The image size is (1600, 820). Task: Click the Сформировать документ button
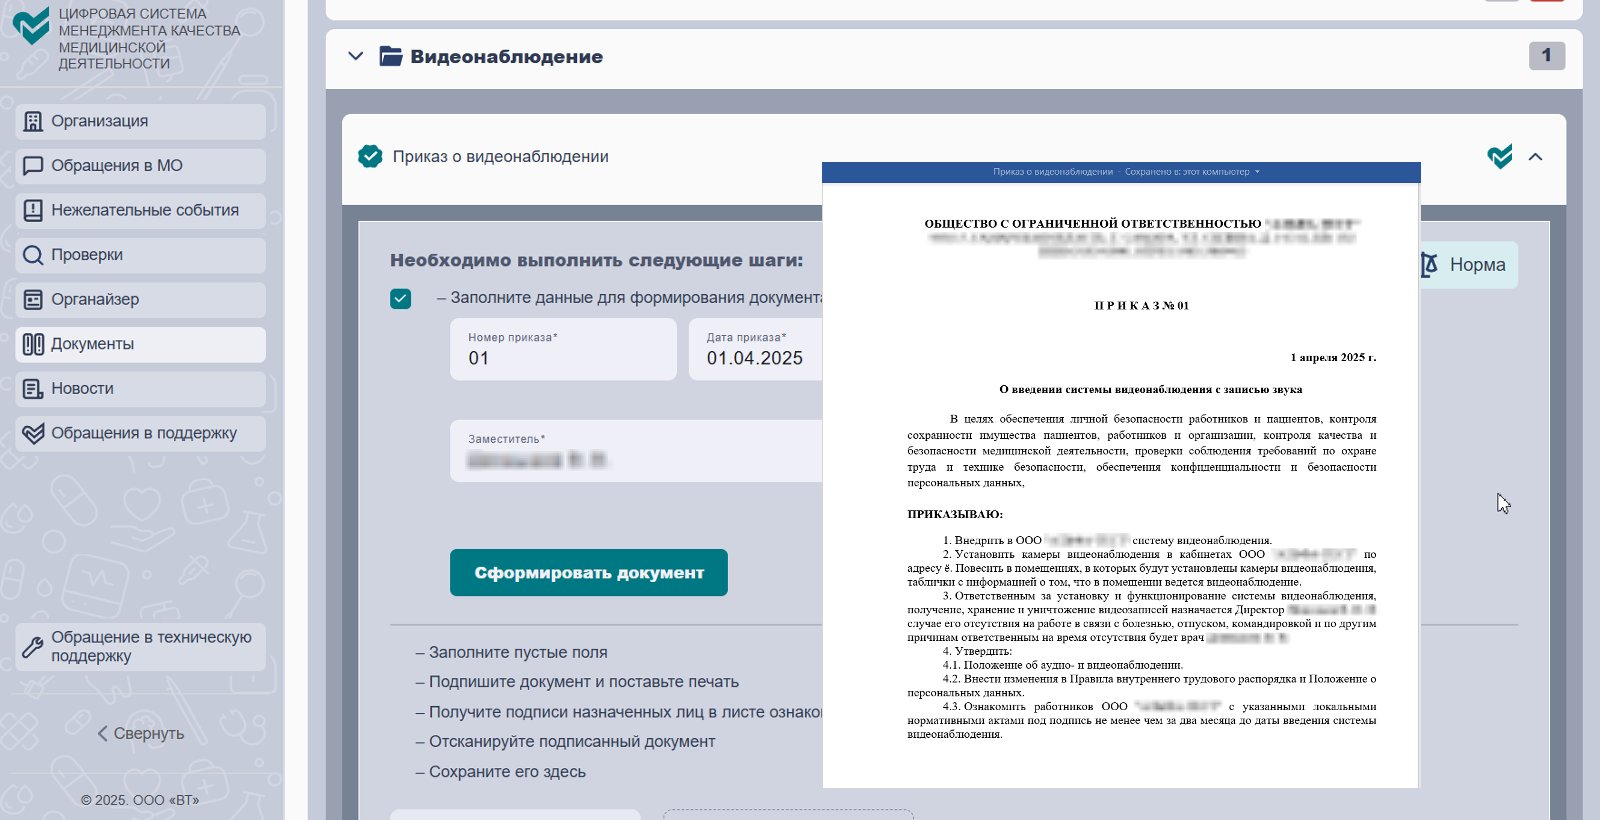pyautogui.click(x=589, y=573)
